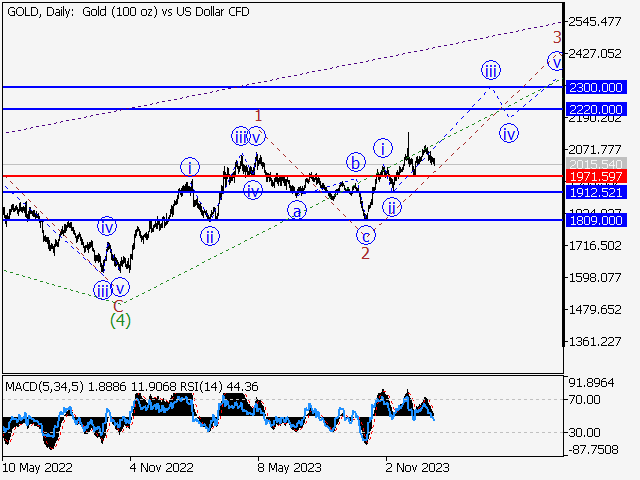Select projected circled 'iii' label near 2300 line
This screenshot has width=640, height=480.
tap(490, 70)
